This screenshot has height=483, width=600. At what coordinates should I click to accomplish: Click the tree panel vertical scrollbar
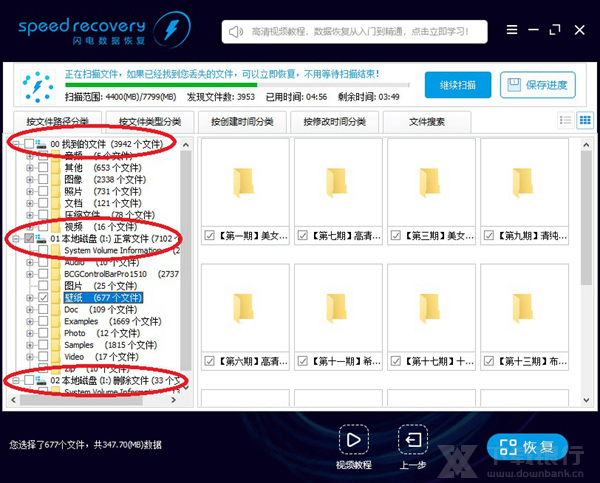[x=186, y=260]
